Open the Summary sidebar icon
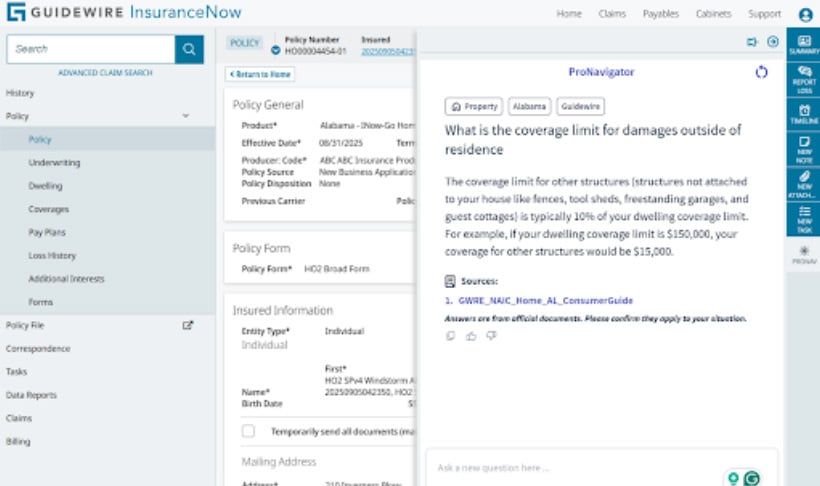This screenshot has width=820, height=486. coord(804,45)
